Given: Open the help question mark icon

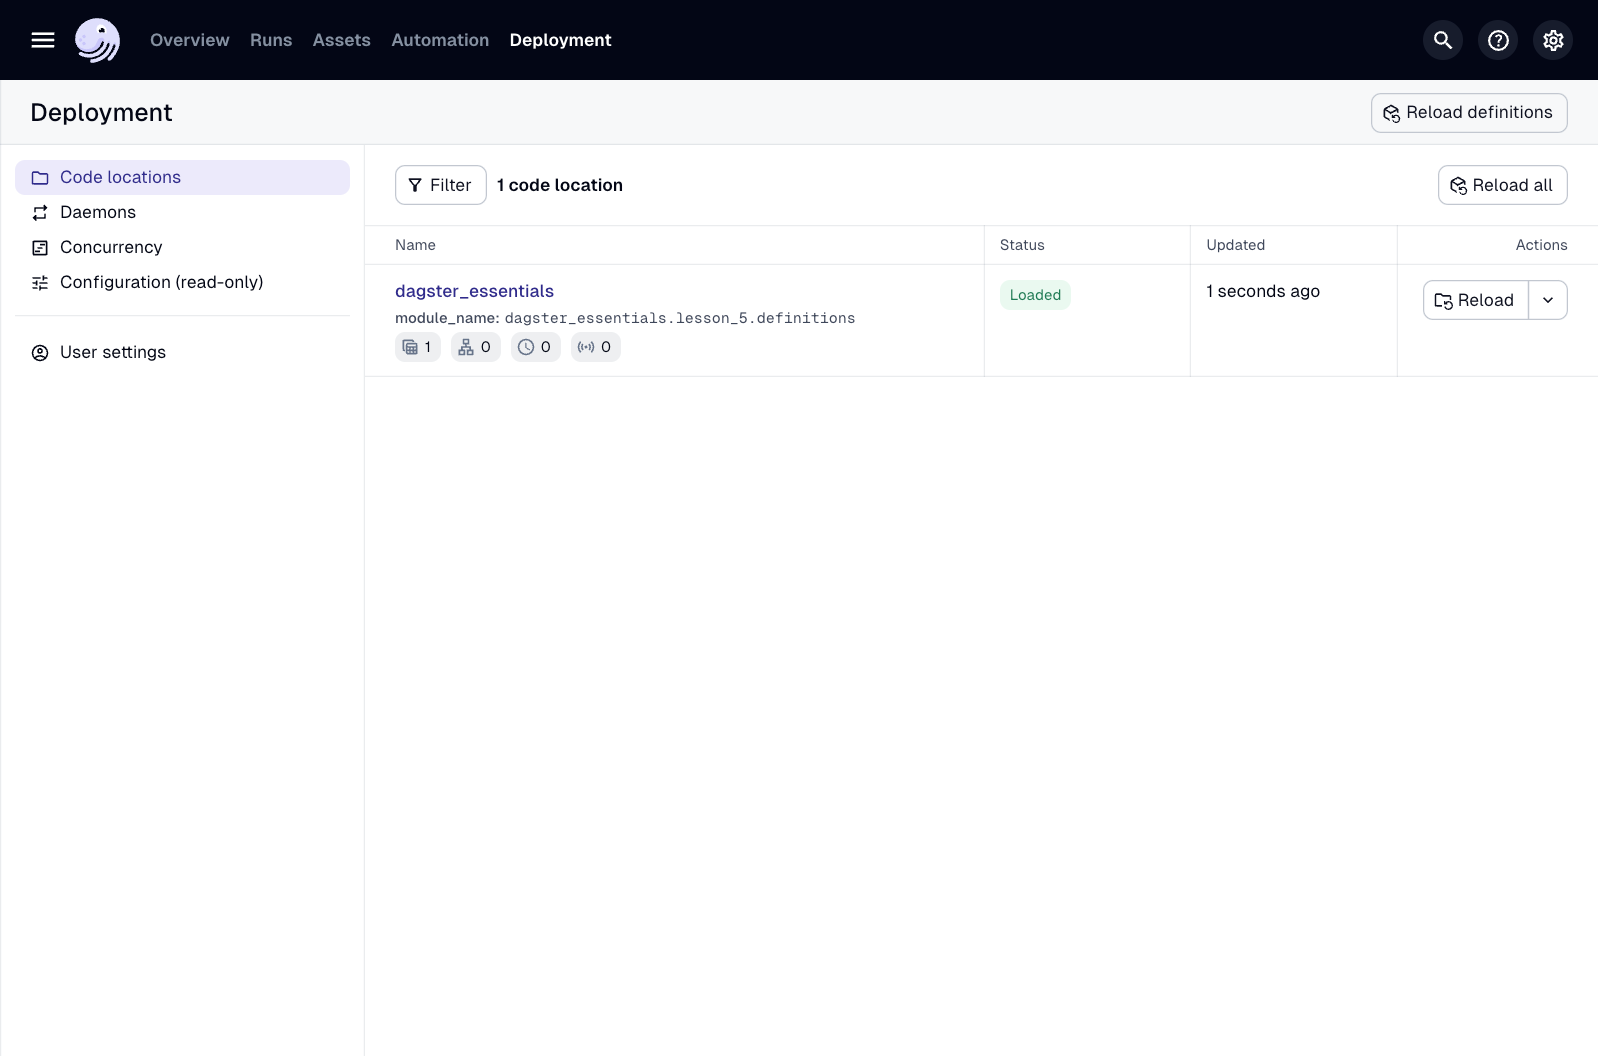Looking at the screenshot, I should 1497,40.
